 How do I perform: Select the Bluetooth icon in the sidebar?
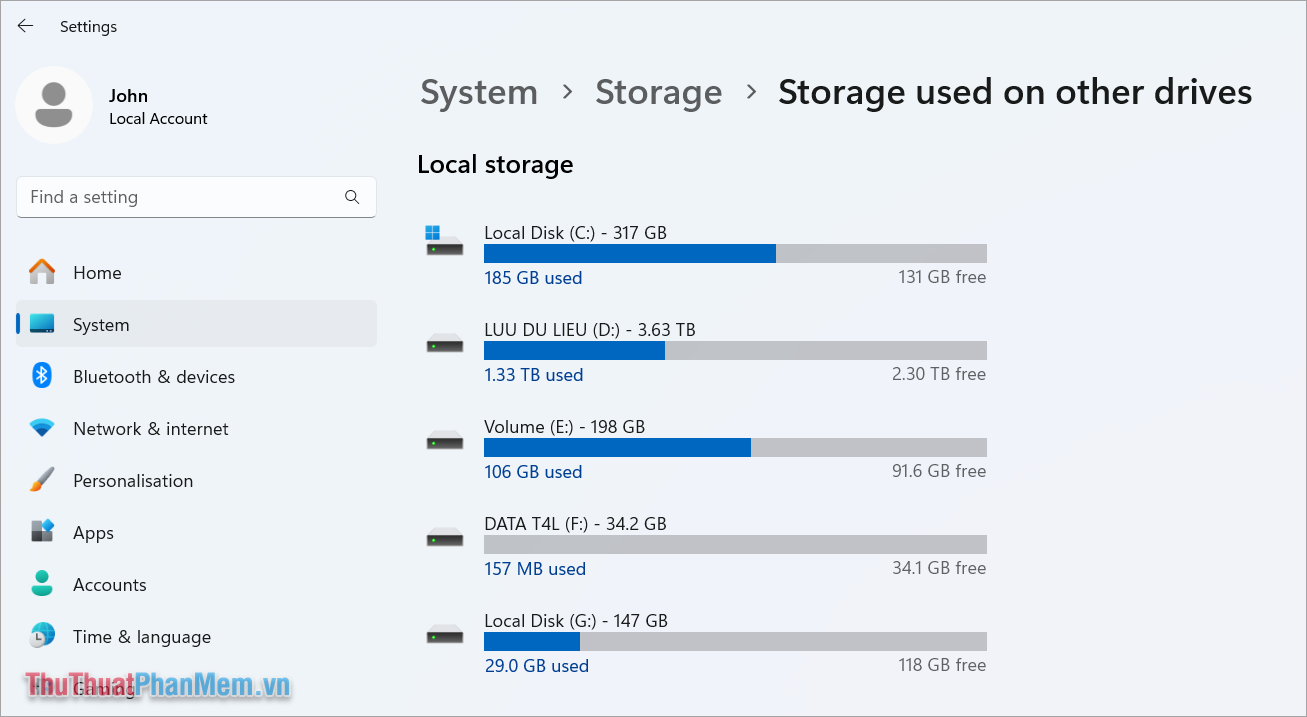(41, 376)
